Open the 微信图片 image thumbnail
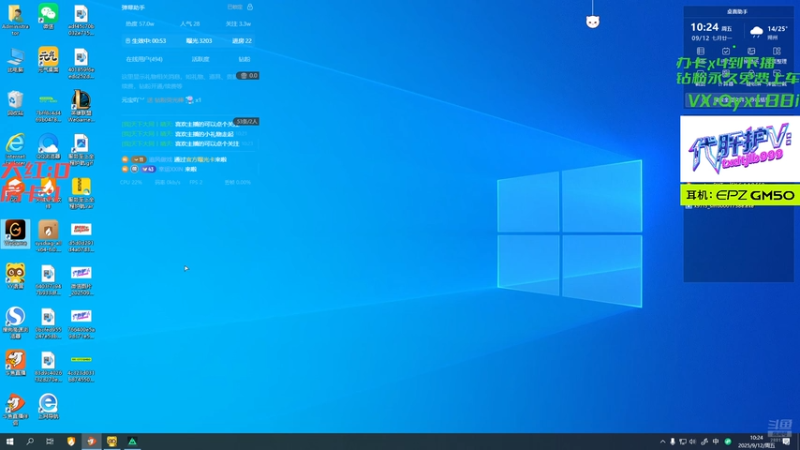The image size is (800, 450). (x=81, y=280)
